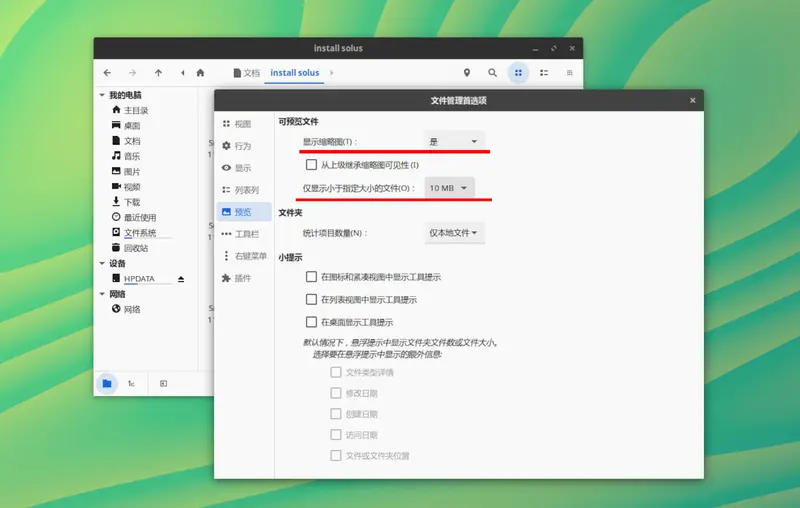Collapse the 我的电脑 sidebar section

(102, 95)
